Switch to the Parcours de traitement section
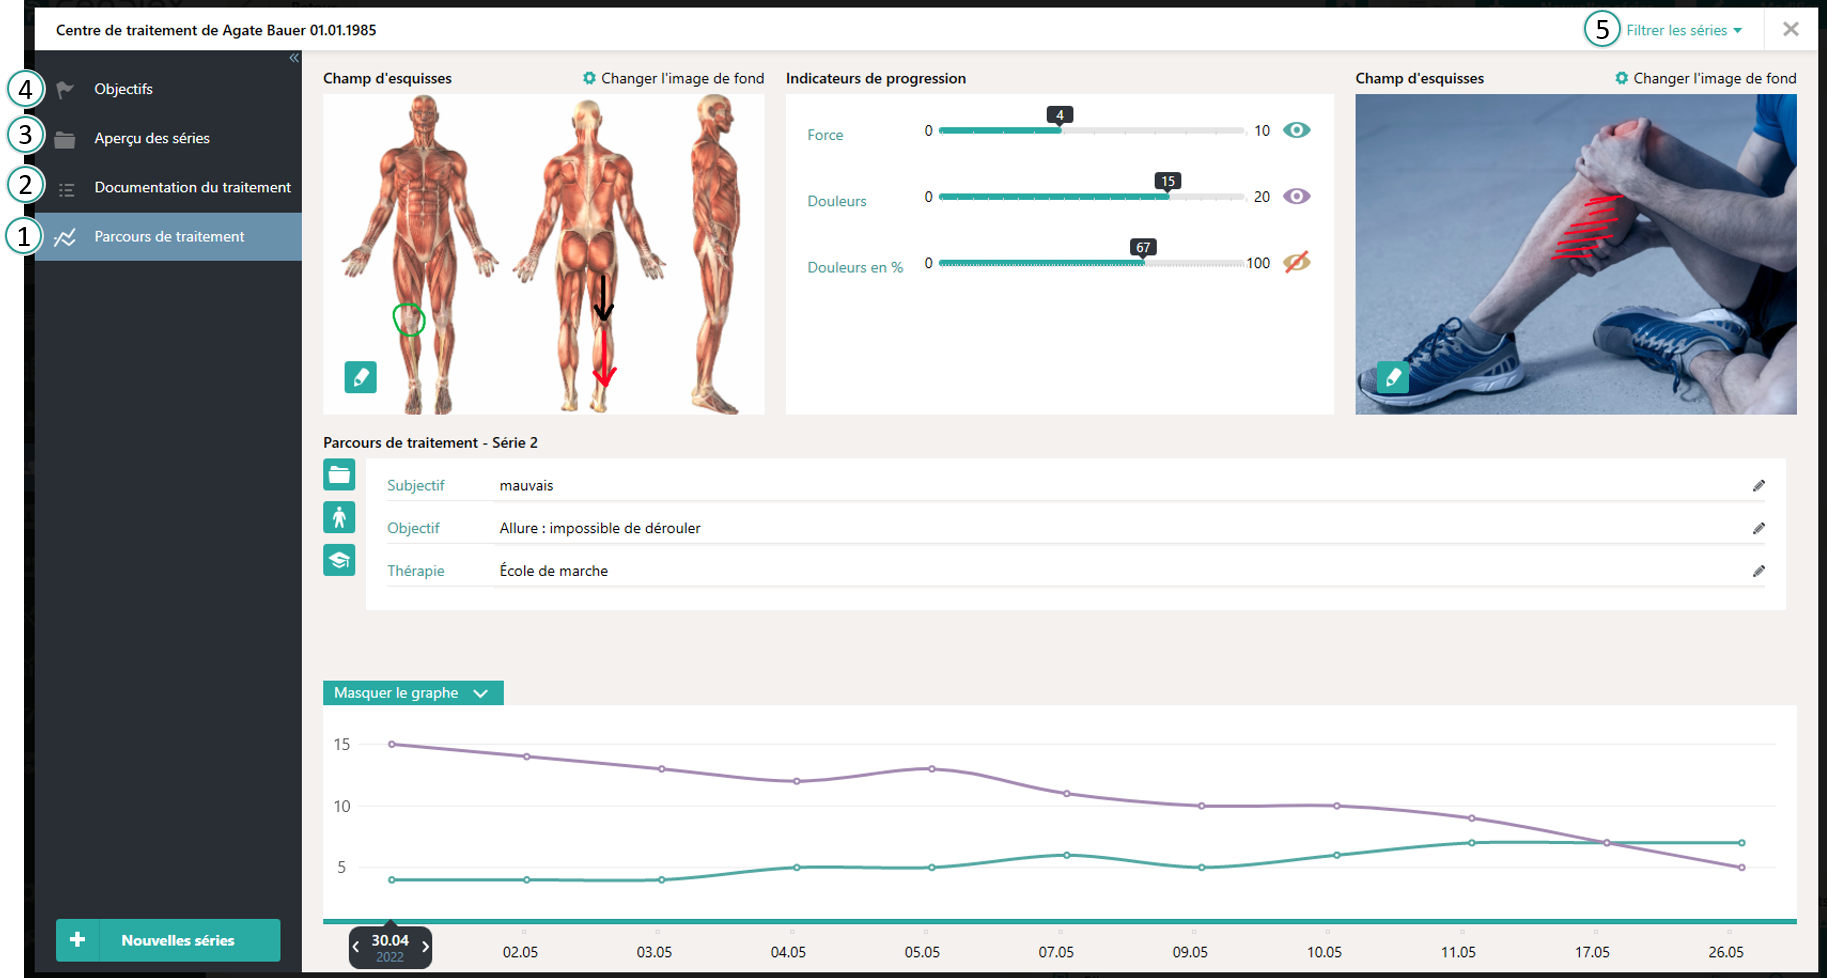The width and height of the screenshot is (1827, 978). [167, 236]
